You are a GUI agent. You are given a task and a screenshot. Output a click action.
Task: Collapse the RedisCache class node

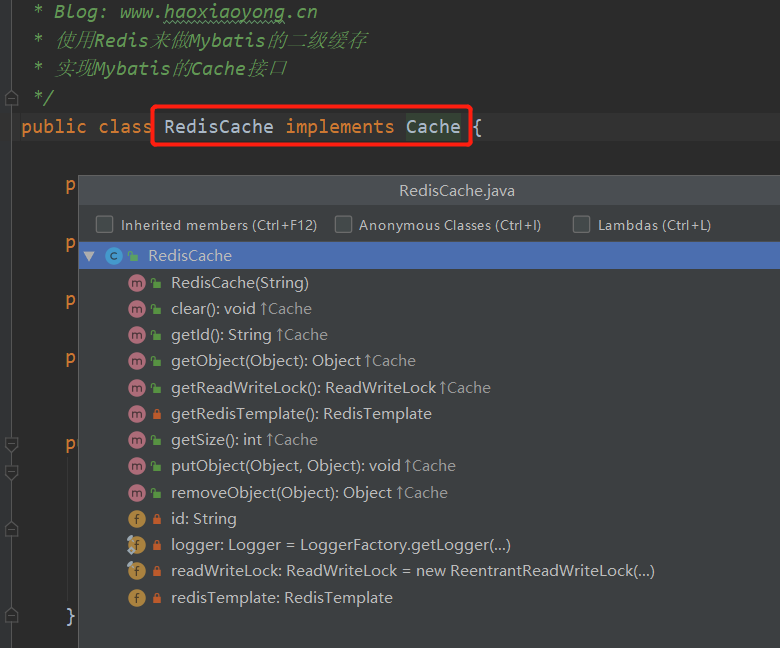point(90,256)
